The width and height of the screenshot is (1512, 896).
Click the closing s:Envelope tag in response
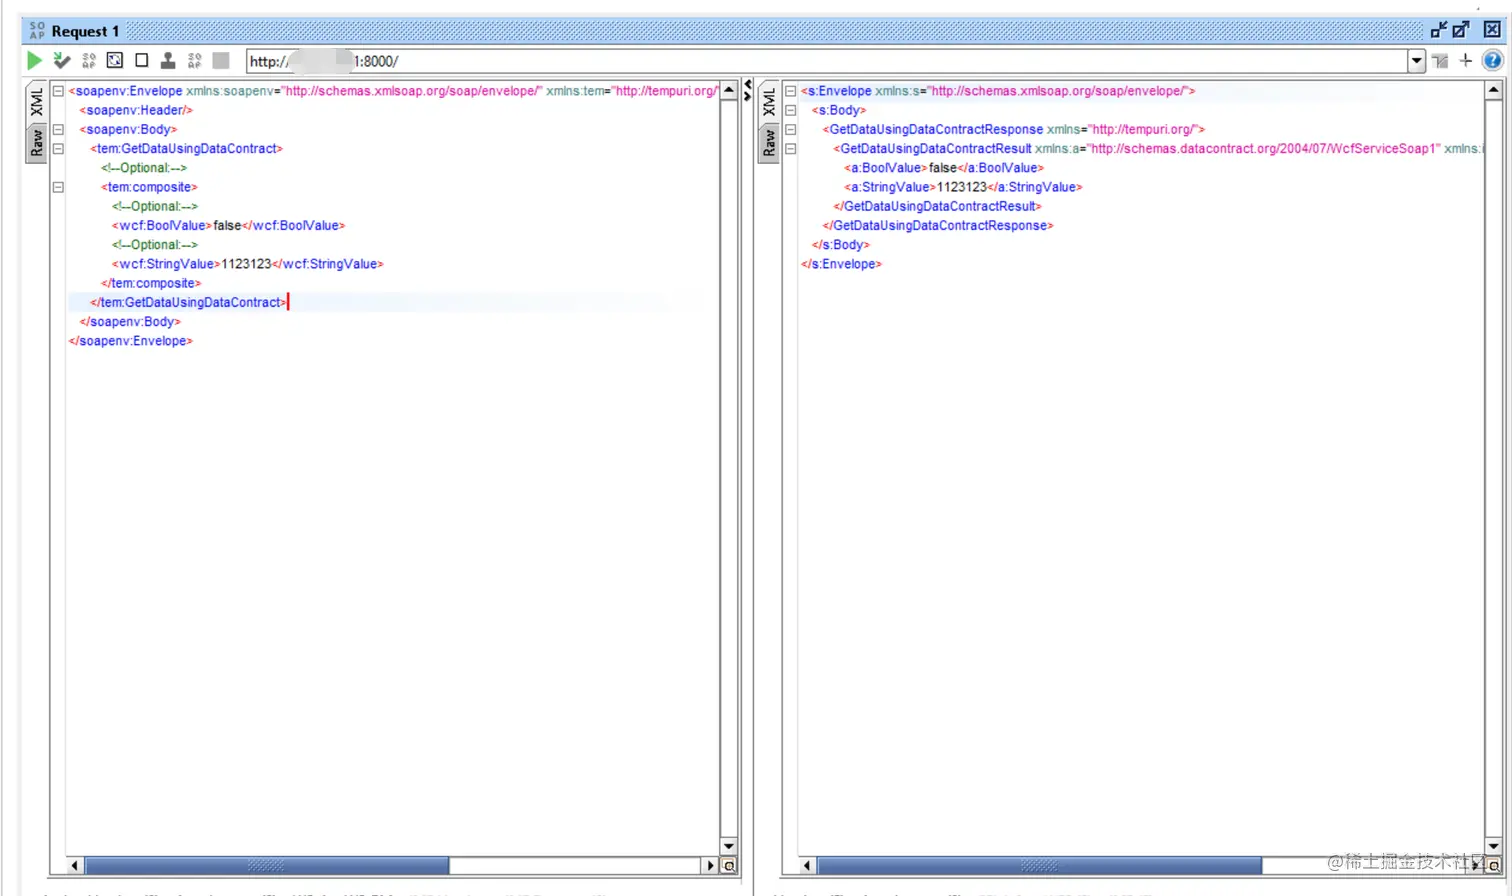point(841,264)
